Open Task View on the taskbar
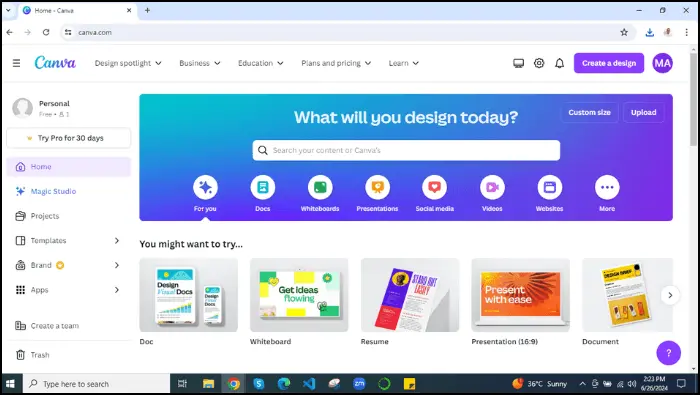The height and width of the screenshot is (395, 700). 182,384
